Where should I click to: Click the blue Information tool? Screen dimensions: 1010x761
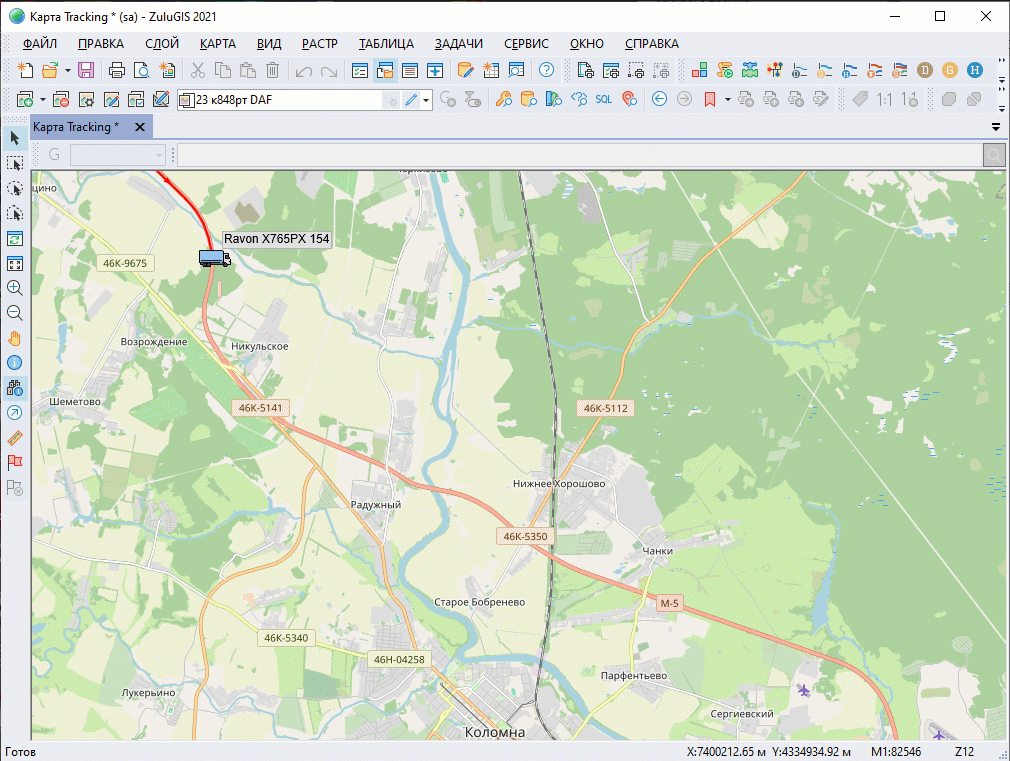point(15,363)
